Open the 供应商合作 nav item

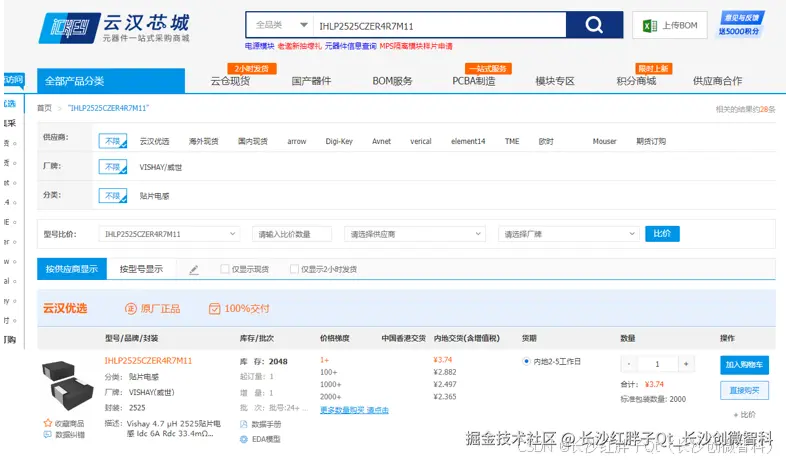pyautogui.click(x=717, y=81)
